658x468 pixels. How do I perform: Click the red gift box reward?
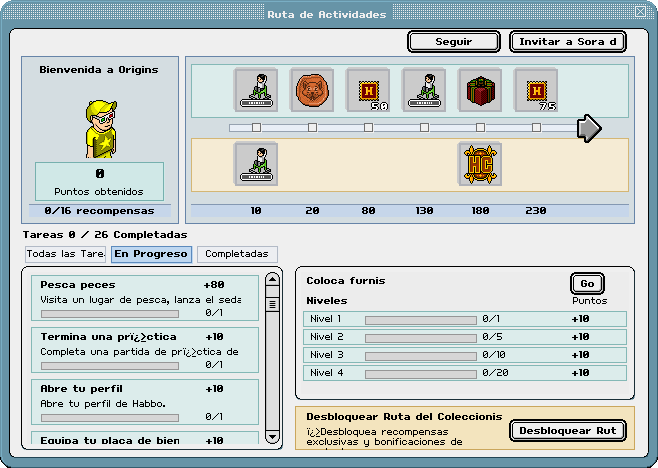tap(480, 90)
